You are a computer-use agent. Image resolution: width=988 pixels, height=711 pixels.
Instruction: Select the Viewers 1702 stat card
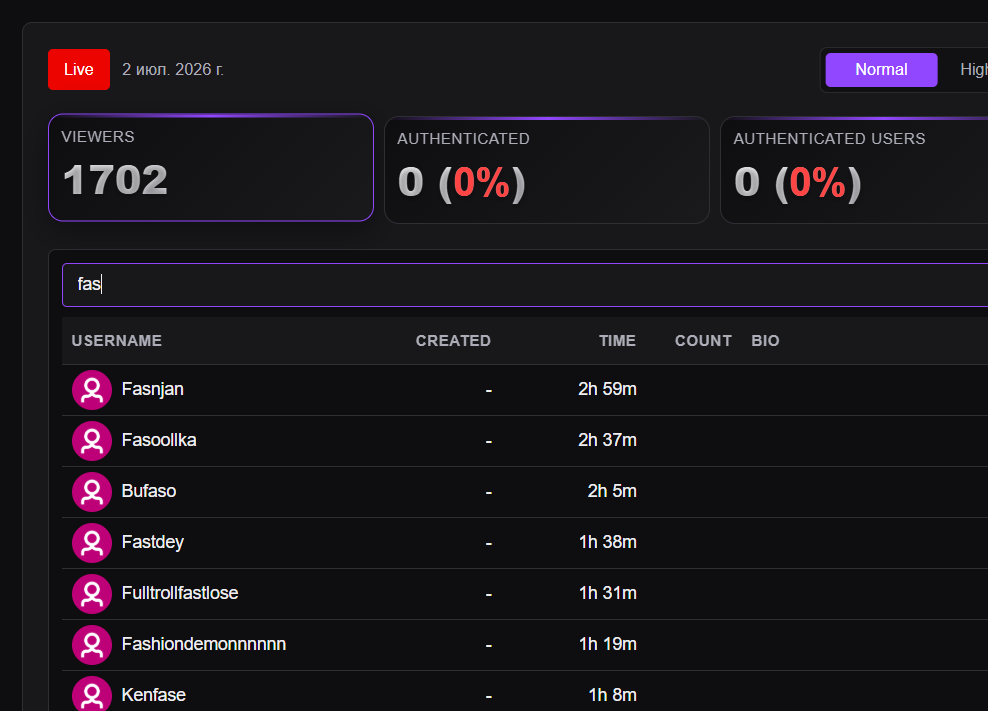click(x=211, y=168)
